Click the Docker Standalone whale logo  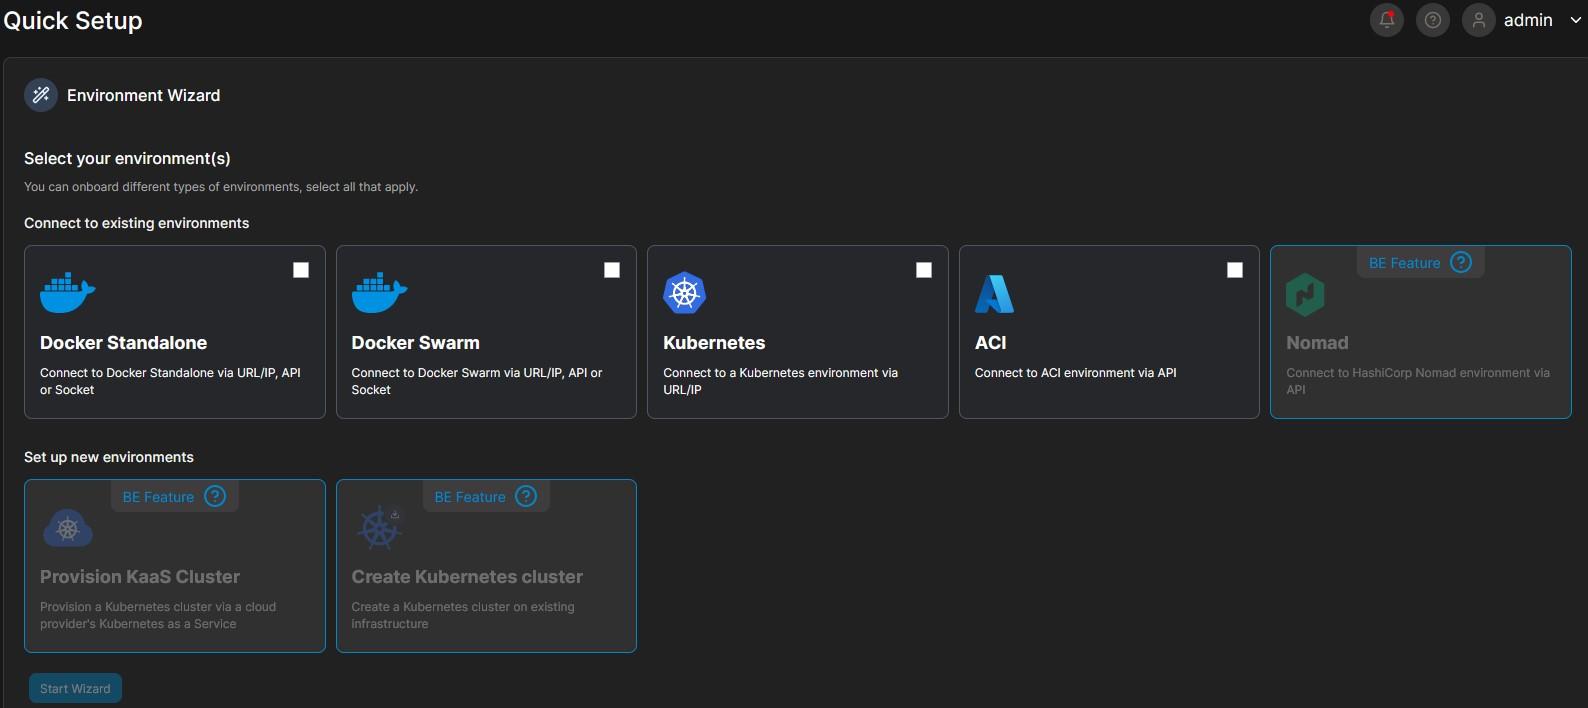click(x=67, y=292)
